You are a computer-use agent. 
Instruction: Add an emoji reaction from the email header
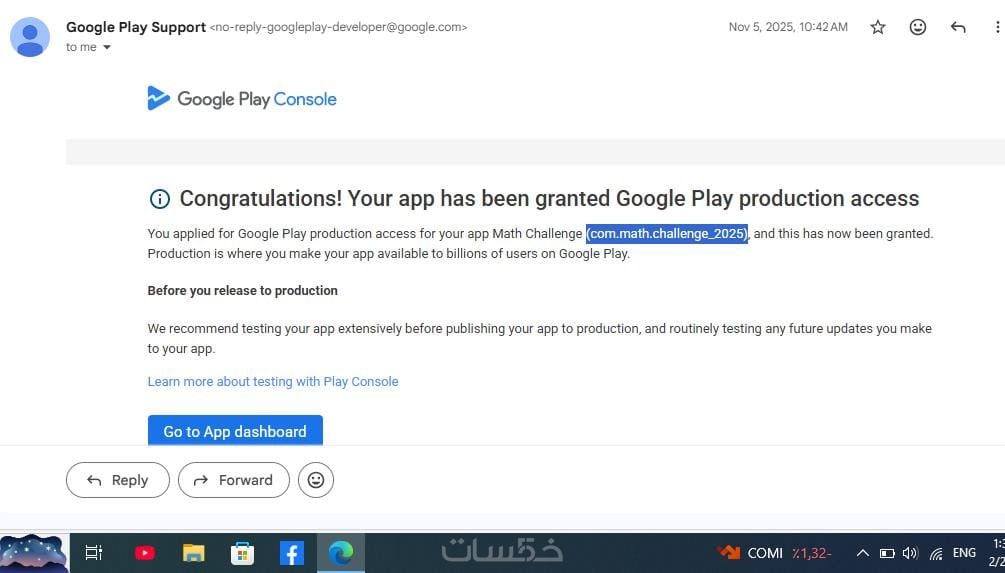(918, 27)
